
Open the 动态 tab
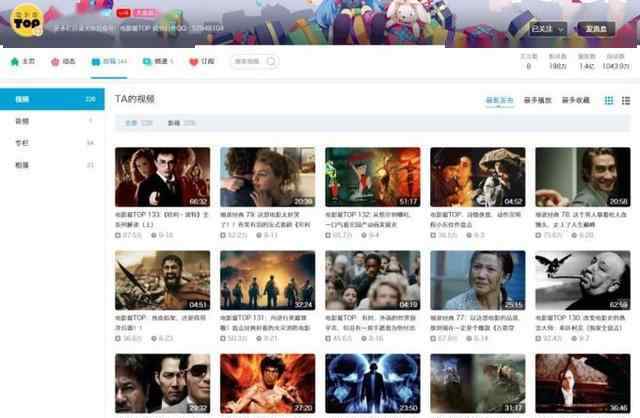point(64,62)
